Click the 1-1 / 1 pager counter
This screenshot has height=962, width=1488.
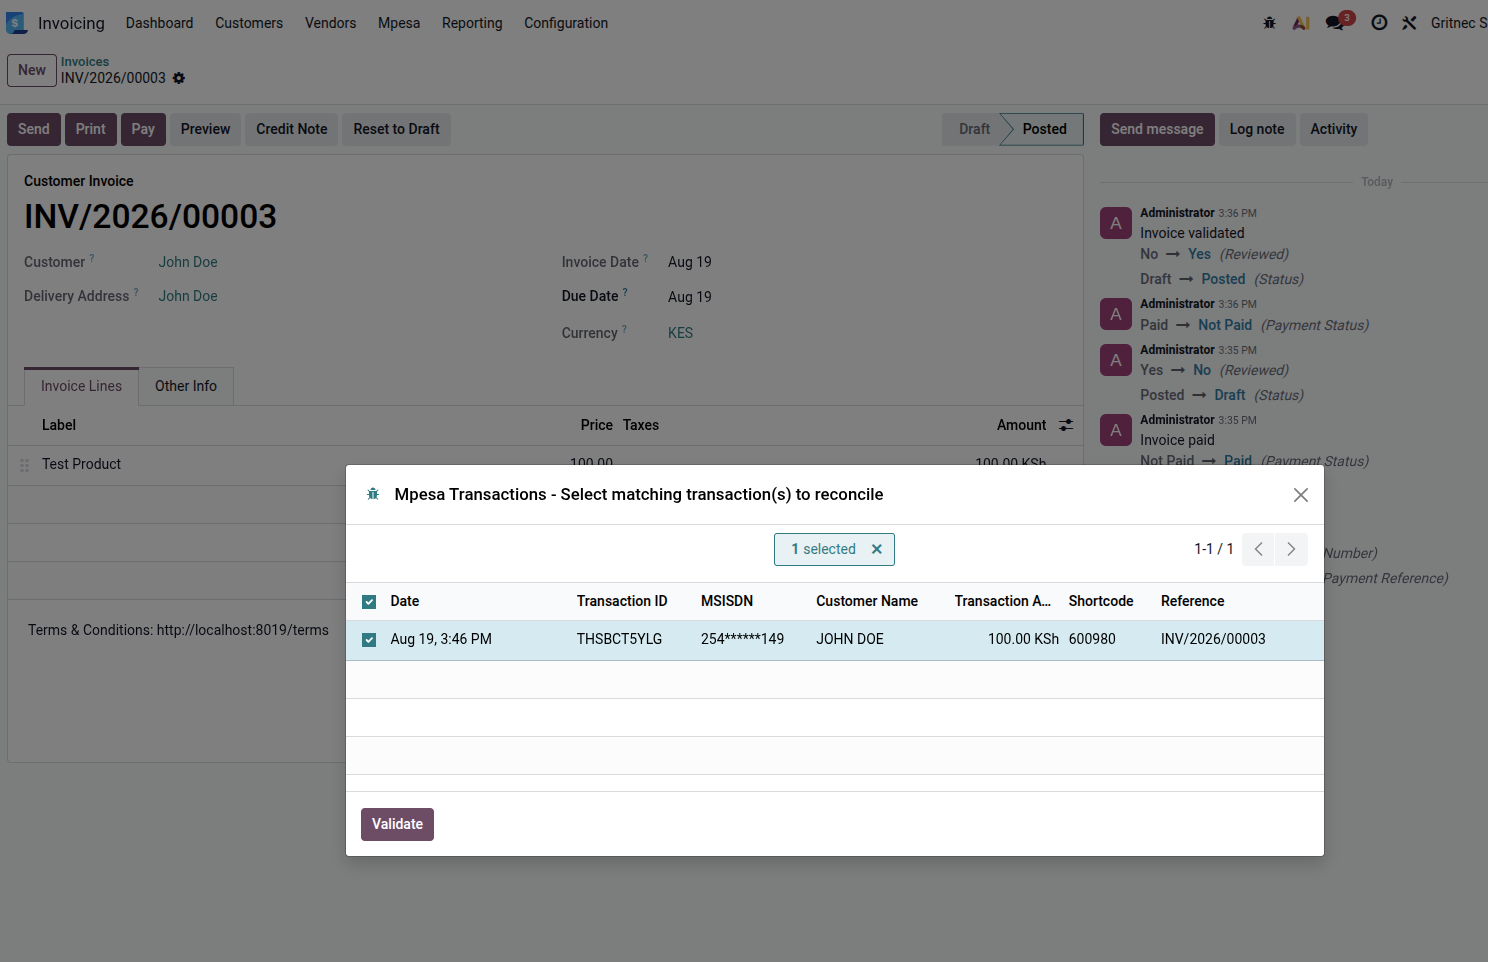pyautogui.click(x=1214, y=549)
